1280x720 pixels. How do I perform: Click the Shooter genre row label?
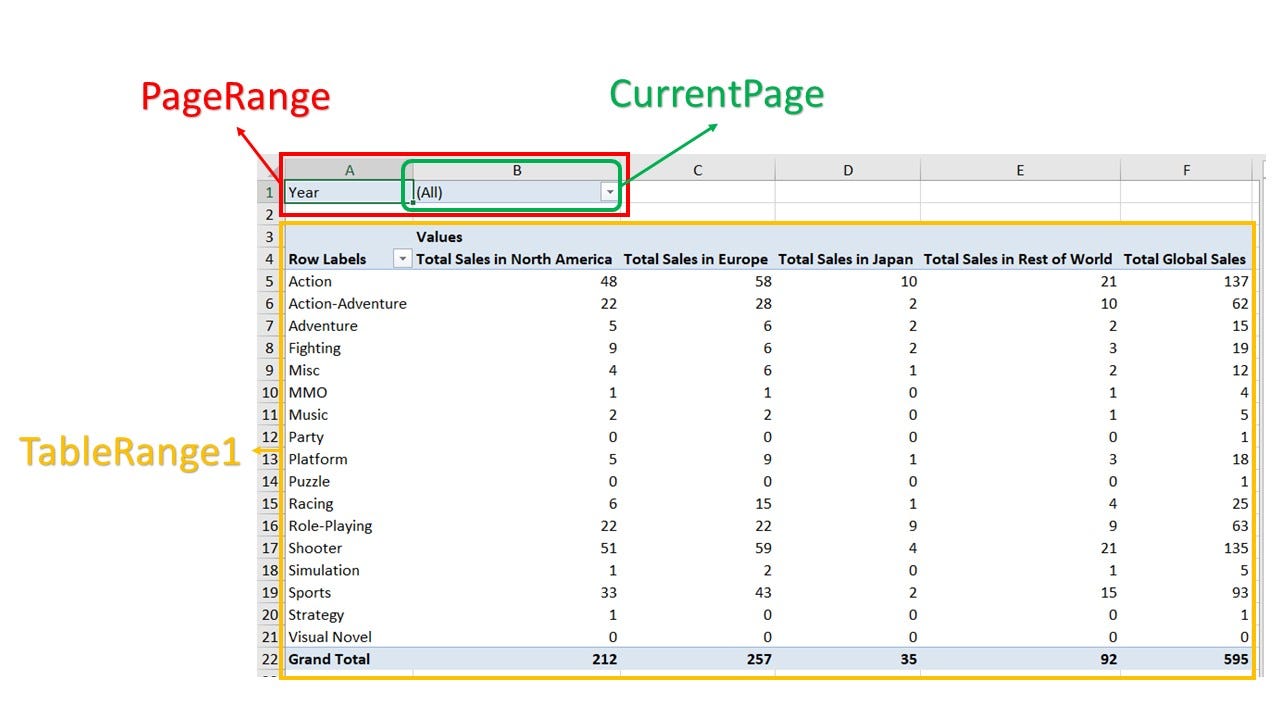click(x=315, y=547)
